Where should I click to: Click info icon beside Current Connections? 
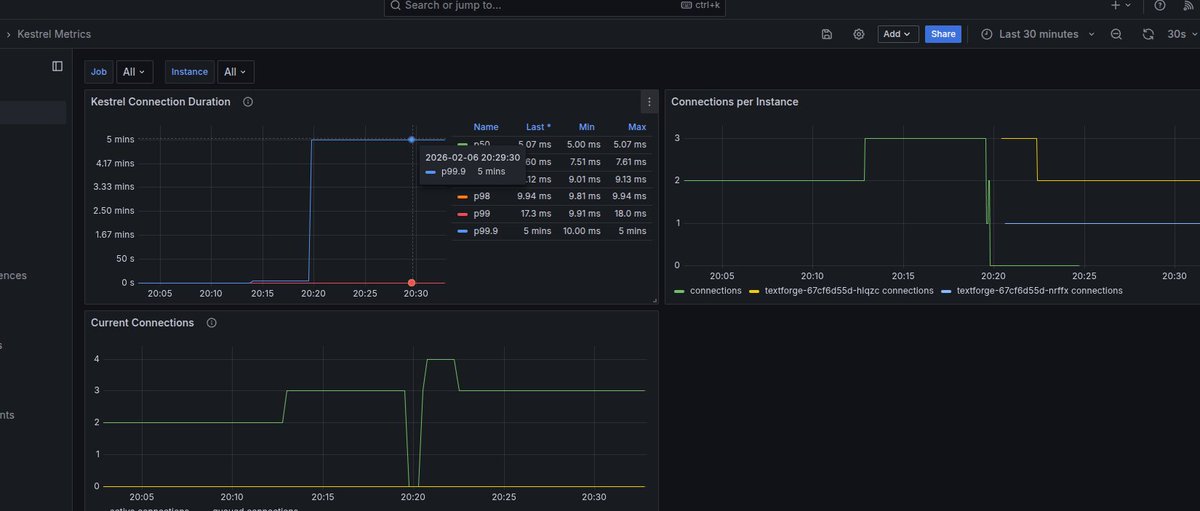(x=211, y=323)
